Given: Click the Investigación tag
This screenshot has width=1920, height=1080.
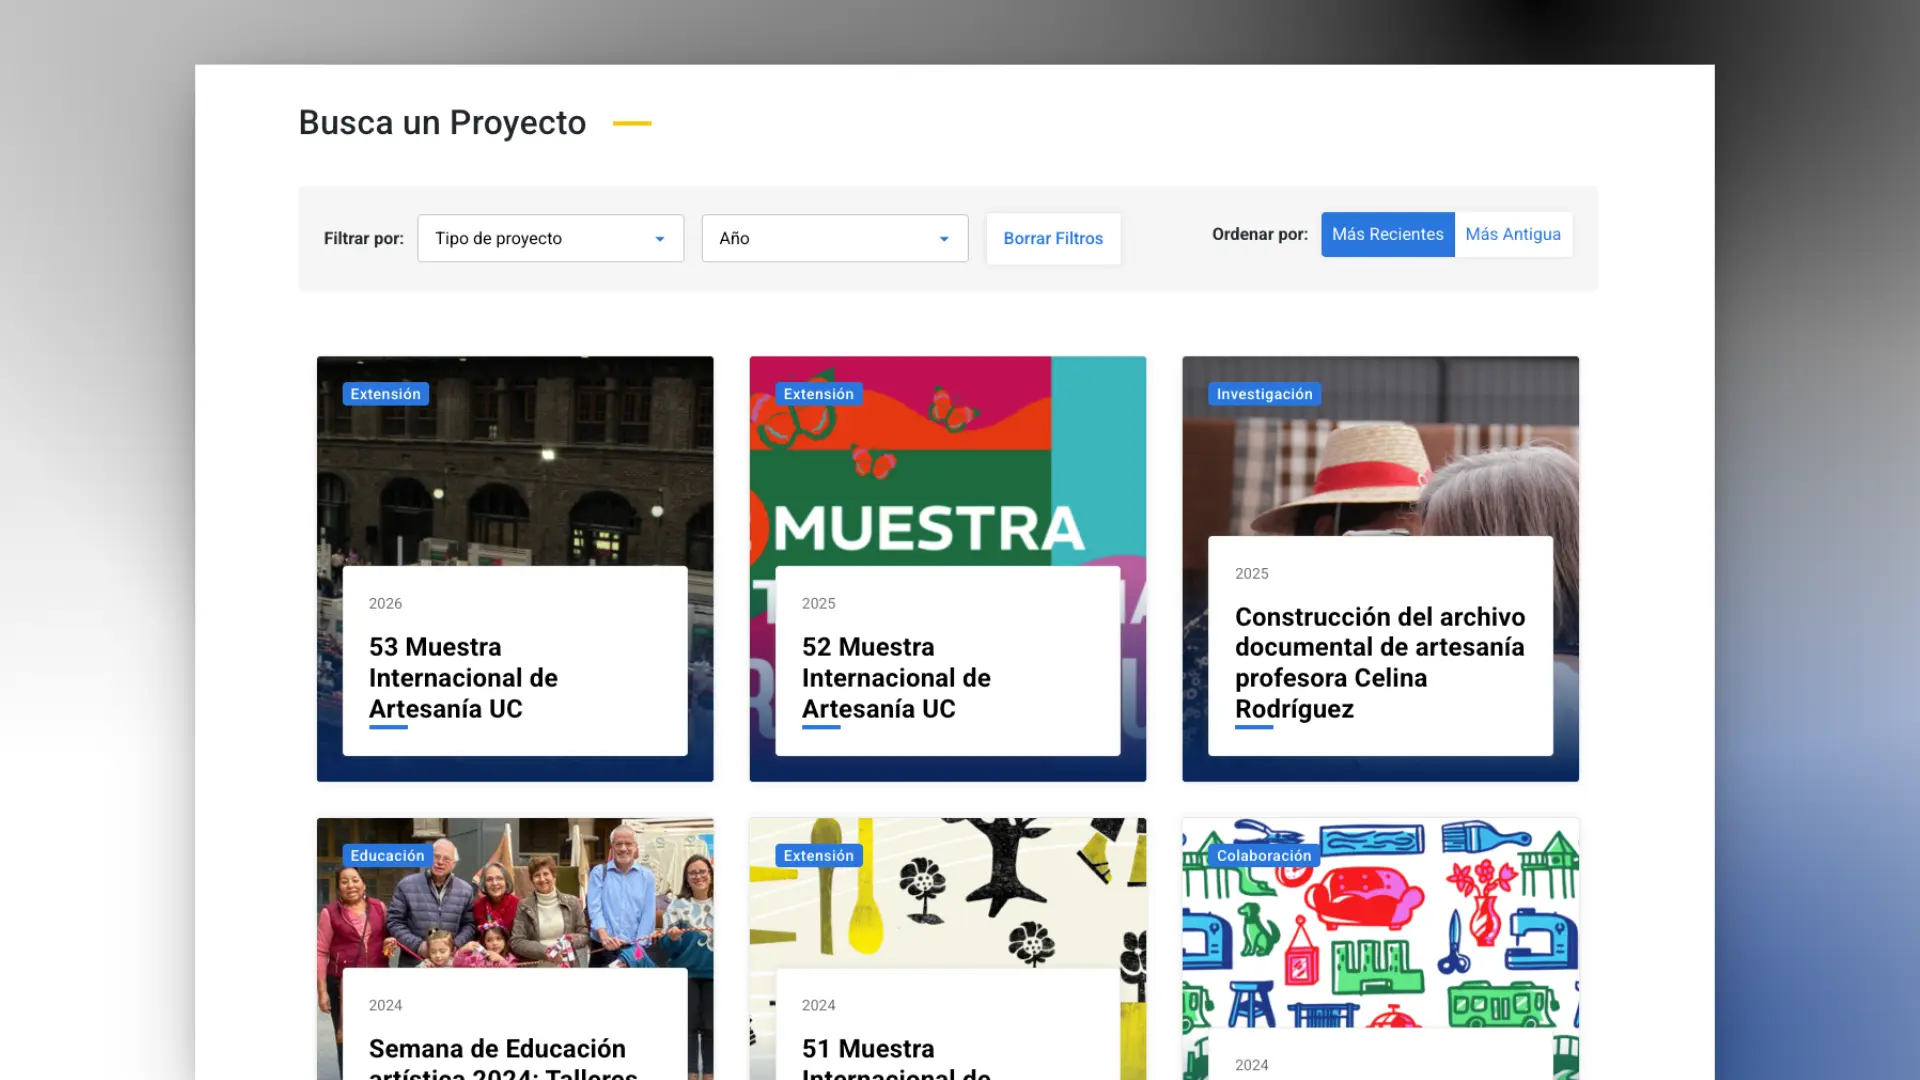Looking at the screenshot, I should (1264, 394).
